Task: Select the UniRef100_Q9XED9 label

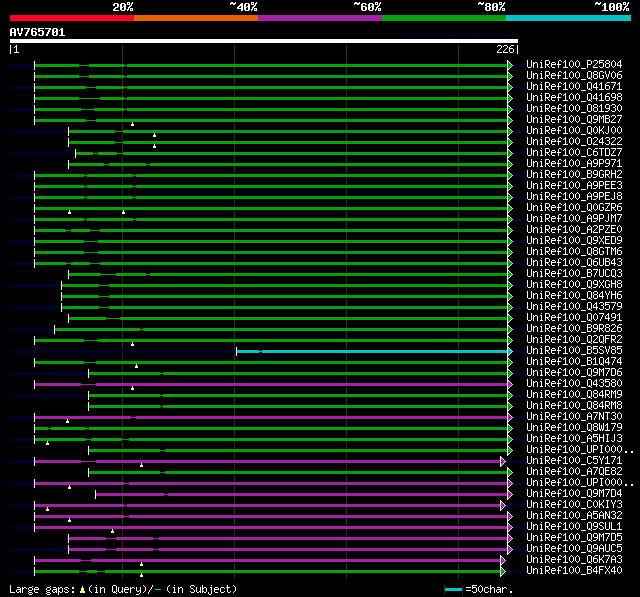Action: coord(574,241)
